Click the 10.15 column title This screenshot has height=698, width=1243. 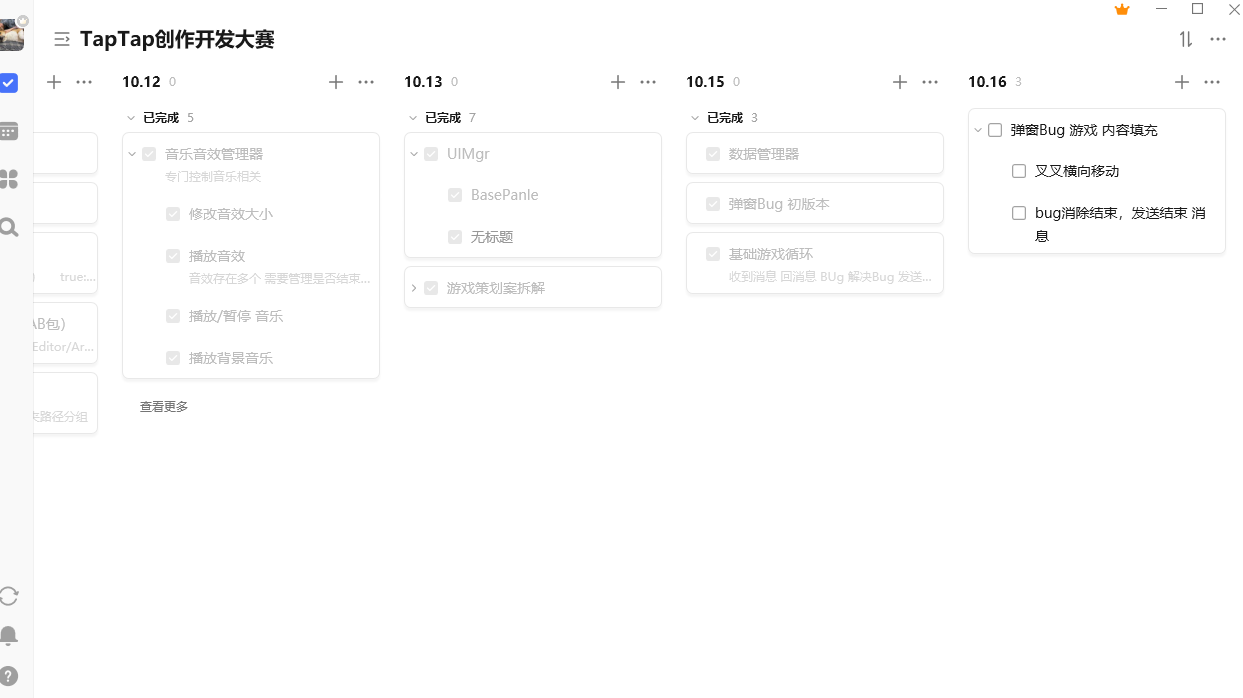point(705,82)
